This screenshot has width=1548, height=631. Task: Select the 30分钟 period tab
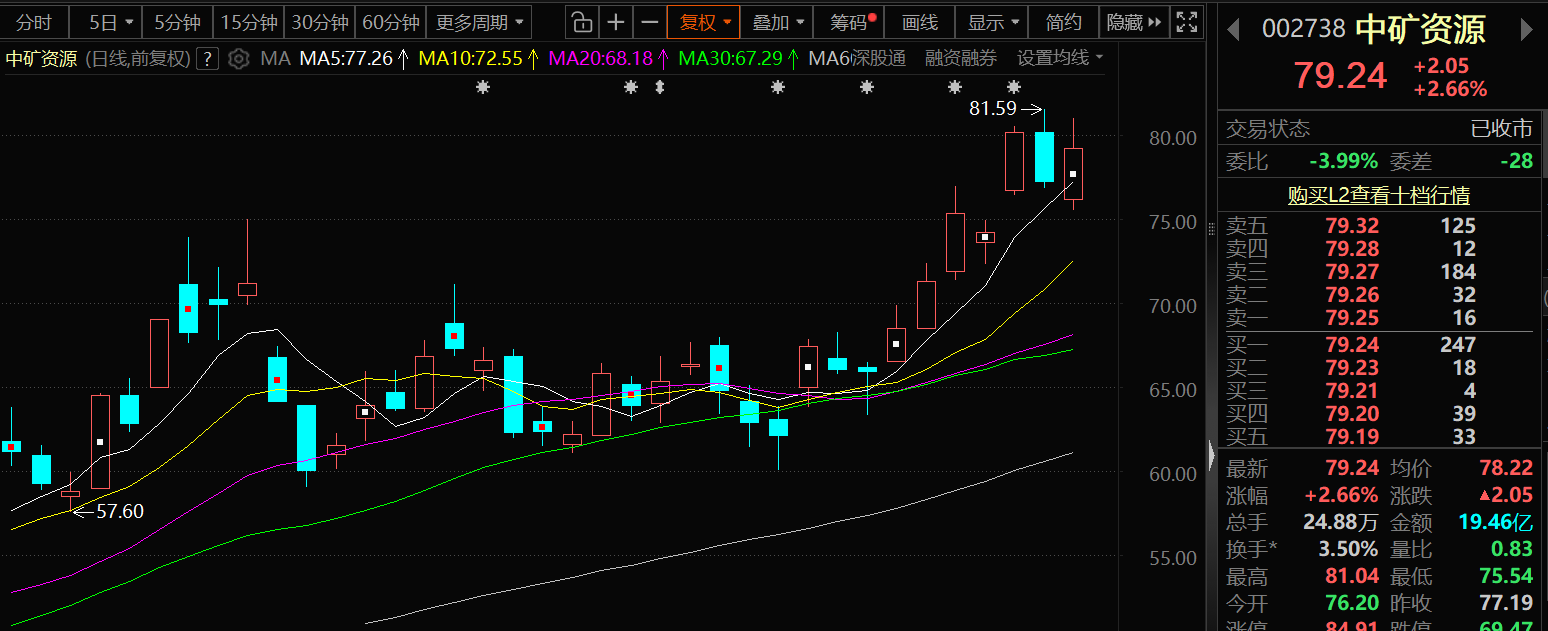(x=320, y=22)
